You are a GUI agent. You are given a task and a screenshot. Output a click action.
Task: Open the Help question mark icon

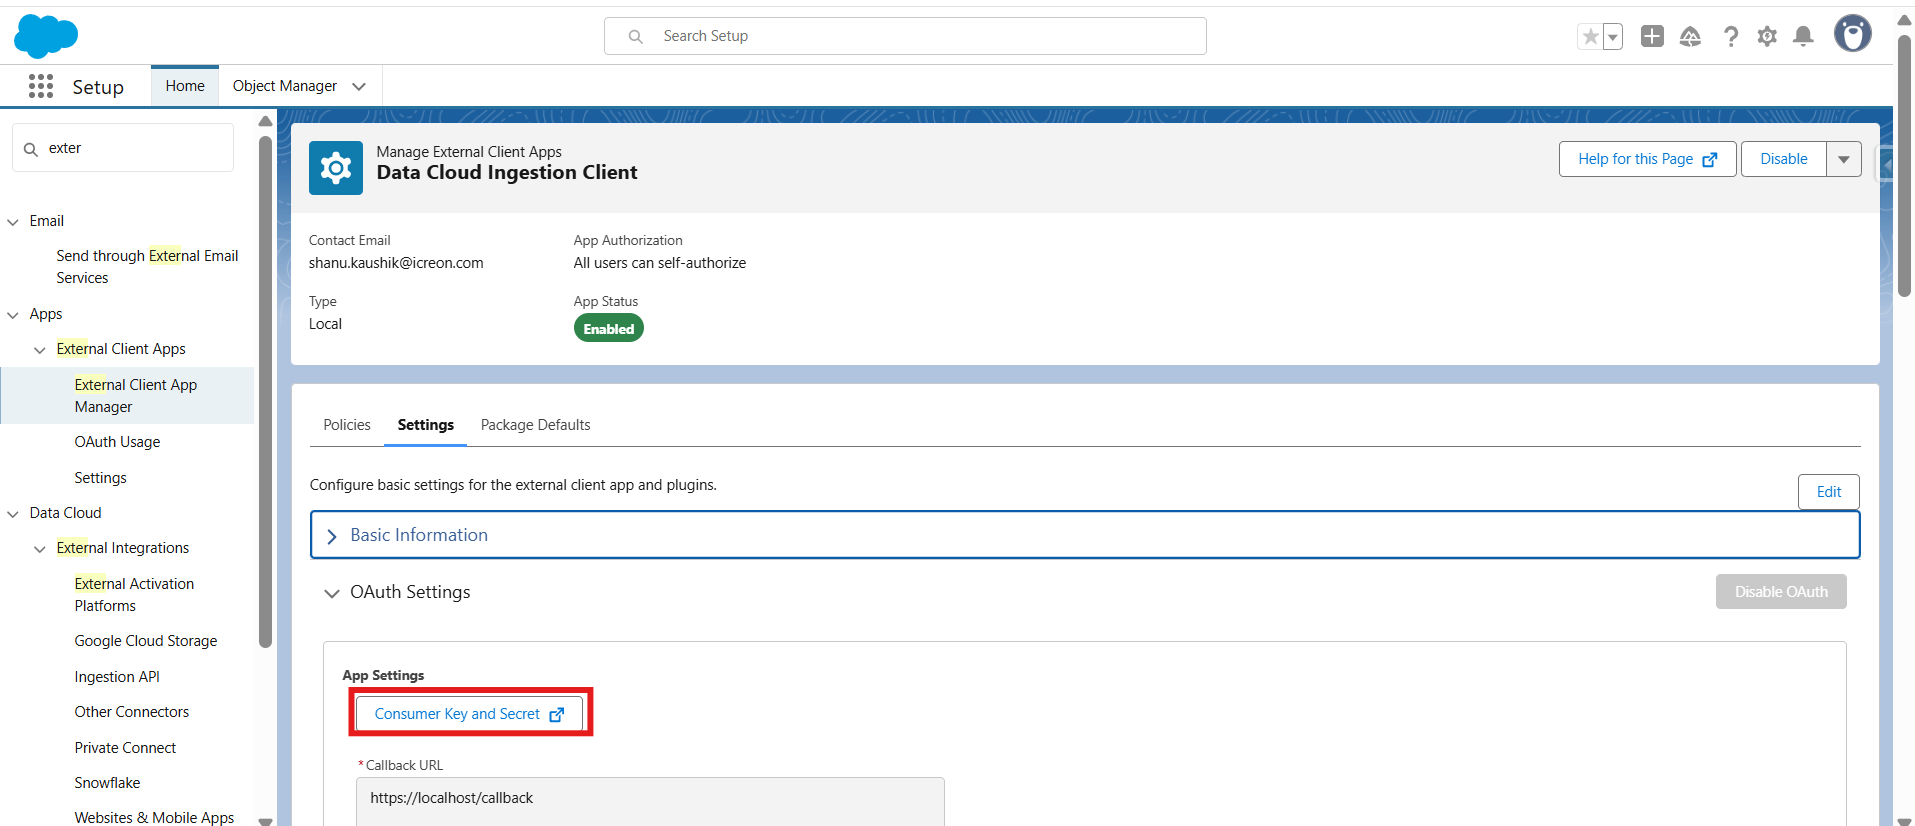[x=1730, y=37]
